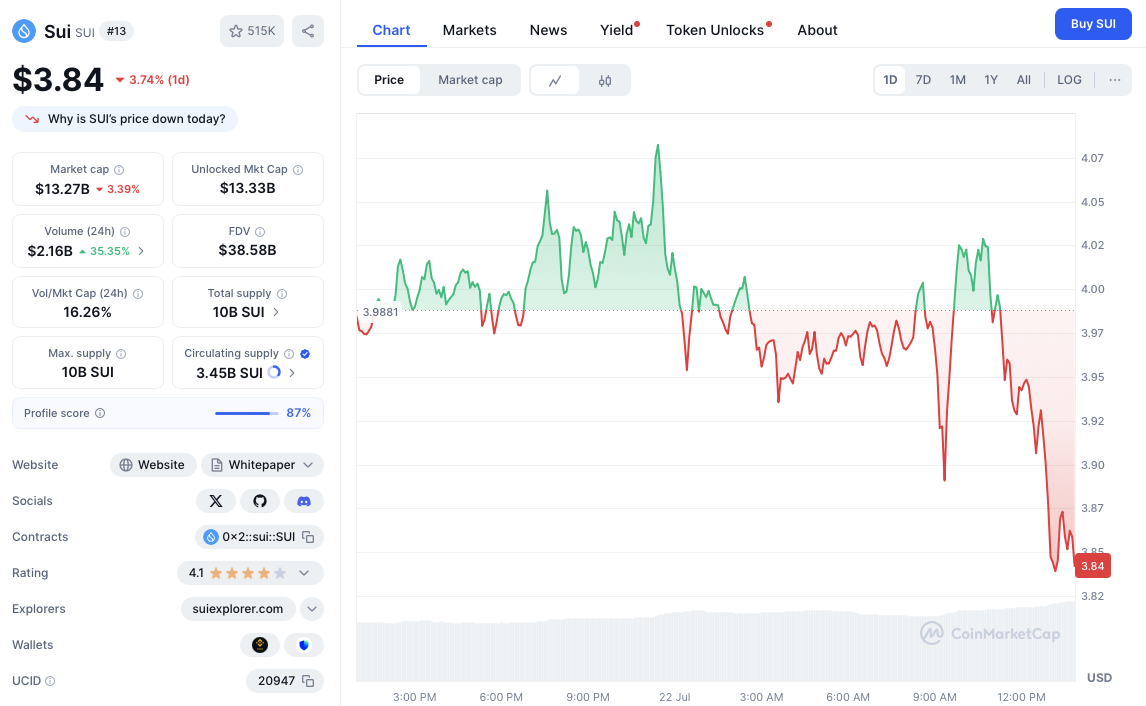
Task: Expand Total supply 10B SUI arrow
Action: coord(276,312)
